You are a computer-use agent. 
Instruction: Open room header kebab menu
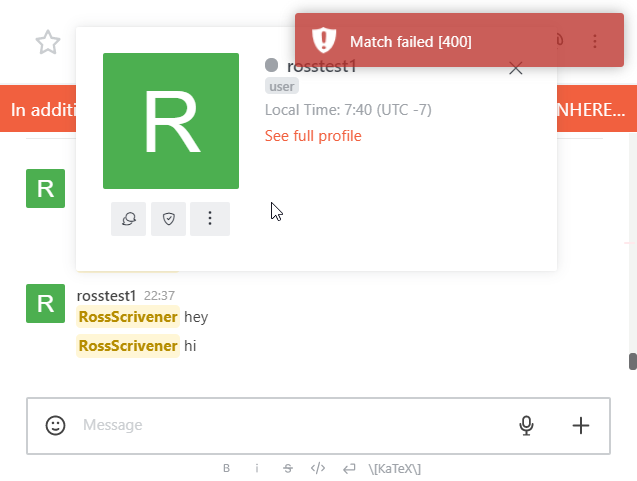(x=595, y=41)
